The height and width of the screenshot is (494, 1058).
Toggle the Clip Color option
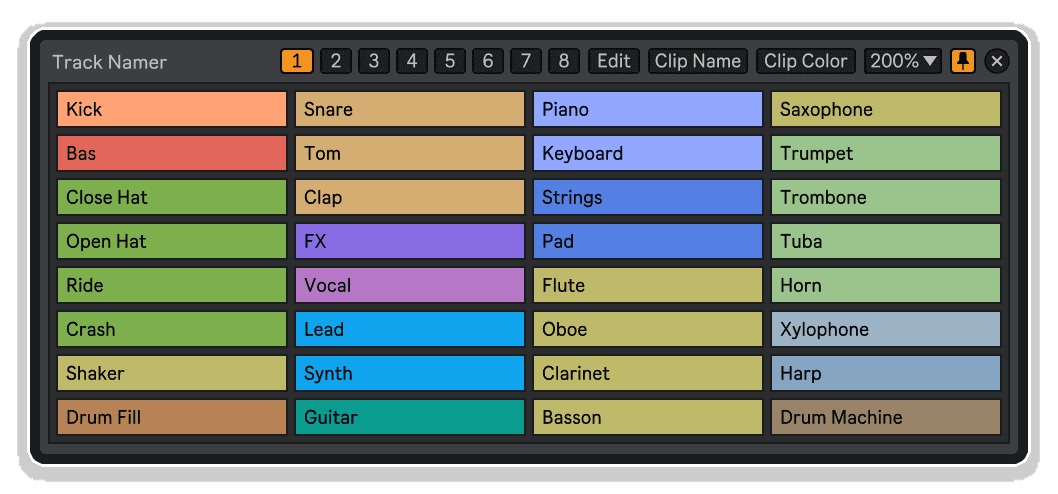tap(806, 61)
